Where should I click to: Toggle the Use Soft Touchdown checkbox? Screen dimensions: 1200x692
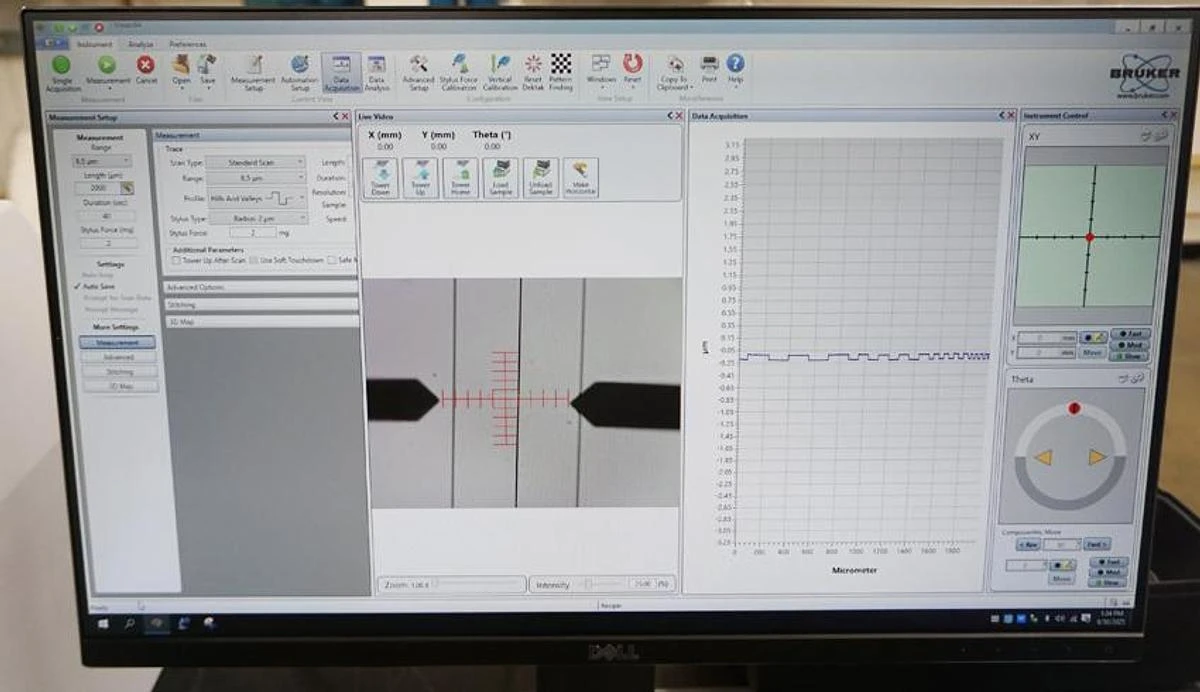[x=254, y=260]
